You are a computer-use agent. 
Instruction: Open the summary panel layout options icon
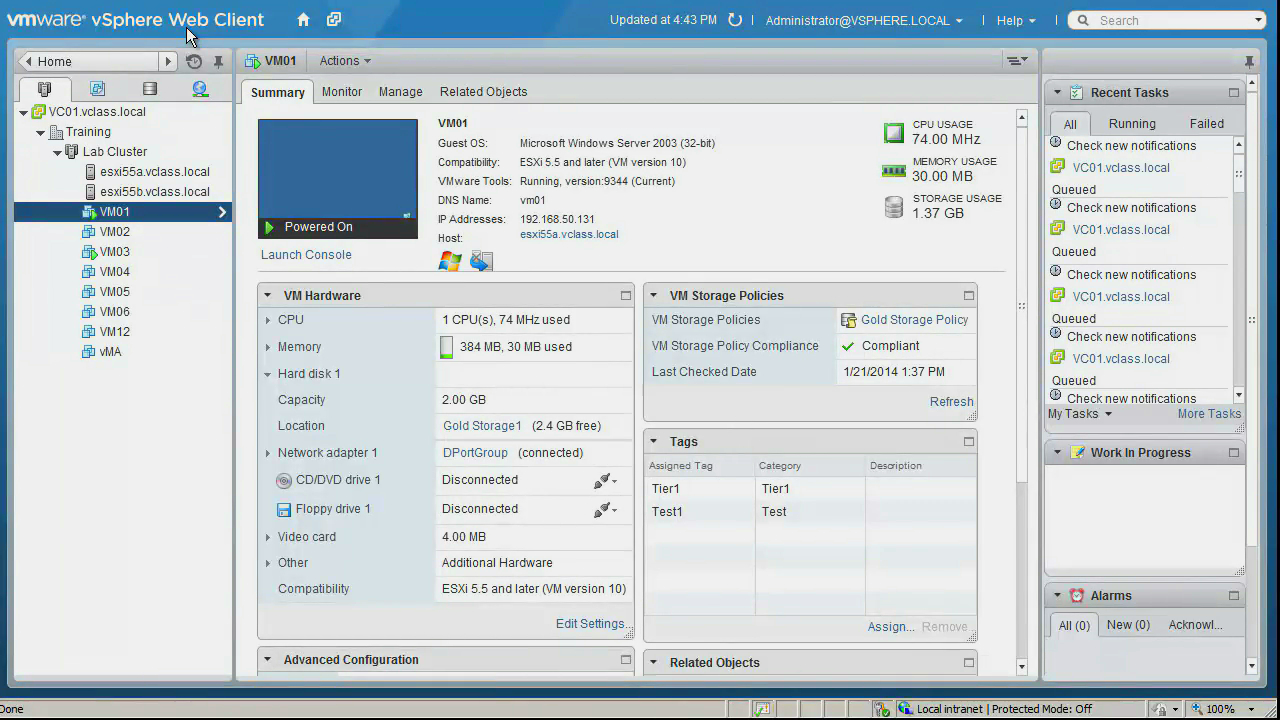(1017, 61)
